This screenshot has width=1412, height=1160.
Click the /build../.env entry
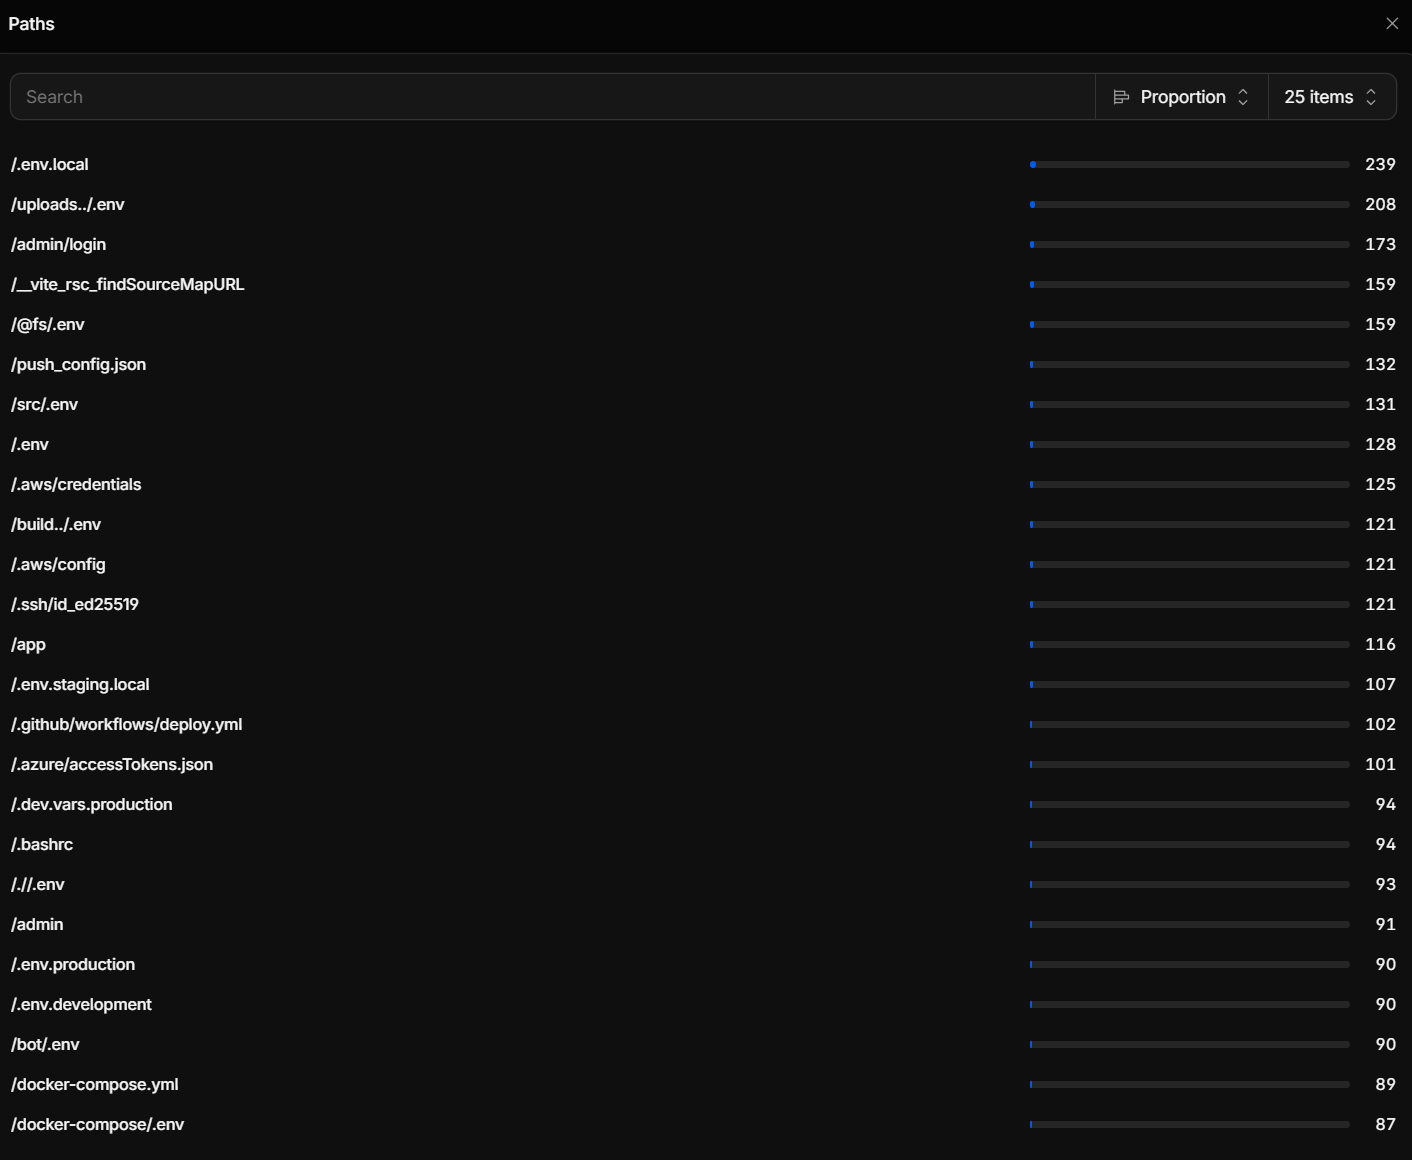56,524
